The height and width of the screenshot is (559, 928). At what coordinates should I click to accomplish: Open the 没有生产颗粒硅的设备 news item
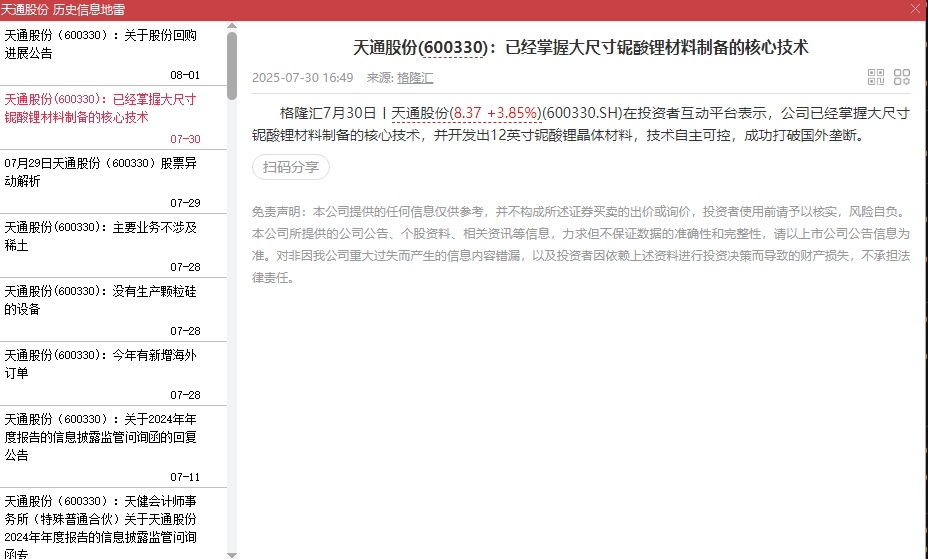[x=113, y=309]
